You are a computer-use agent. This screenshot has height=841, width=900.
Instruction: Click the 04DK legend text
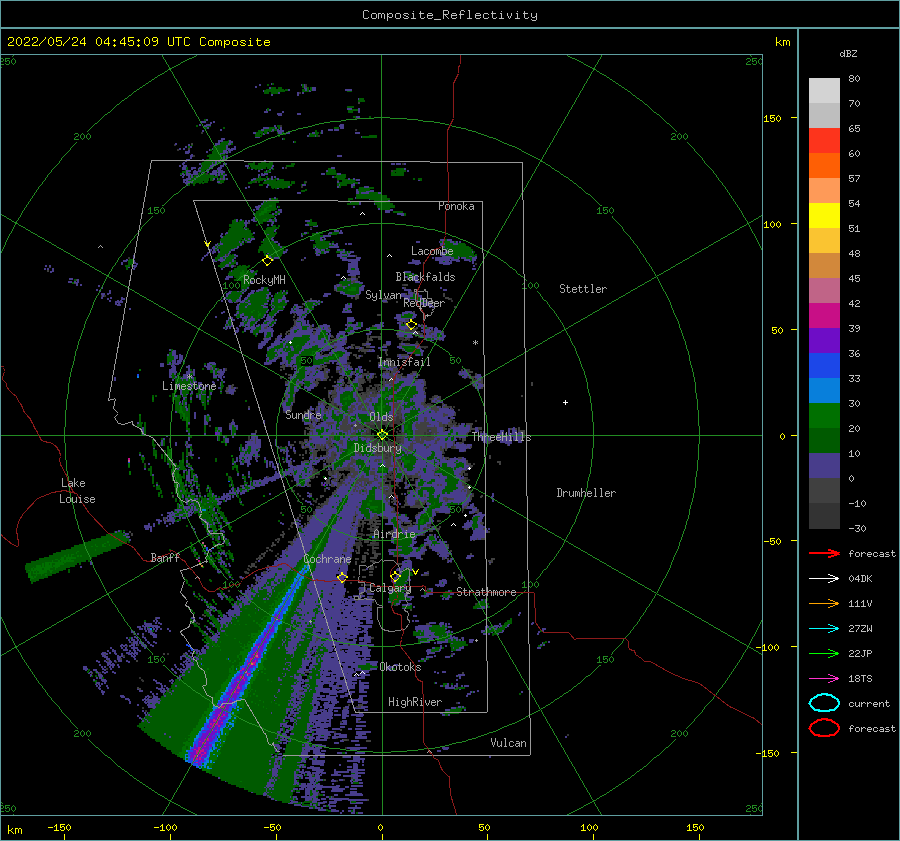coord(860,578)
